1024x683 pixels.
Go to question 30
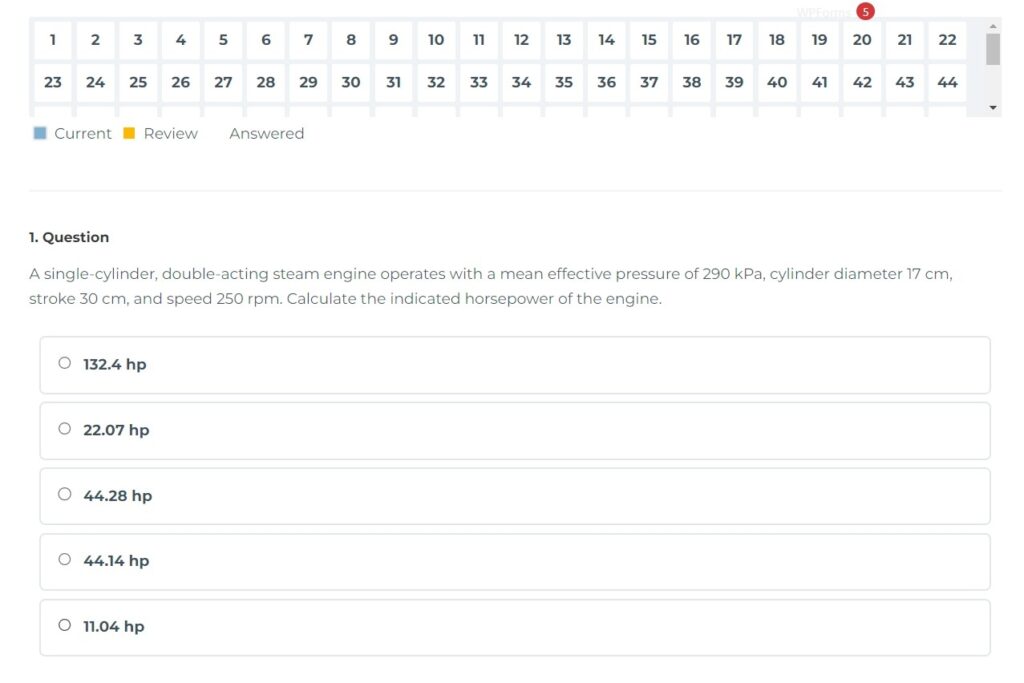pos(351,82)
